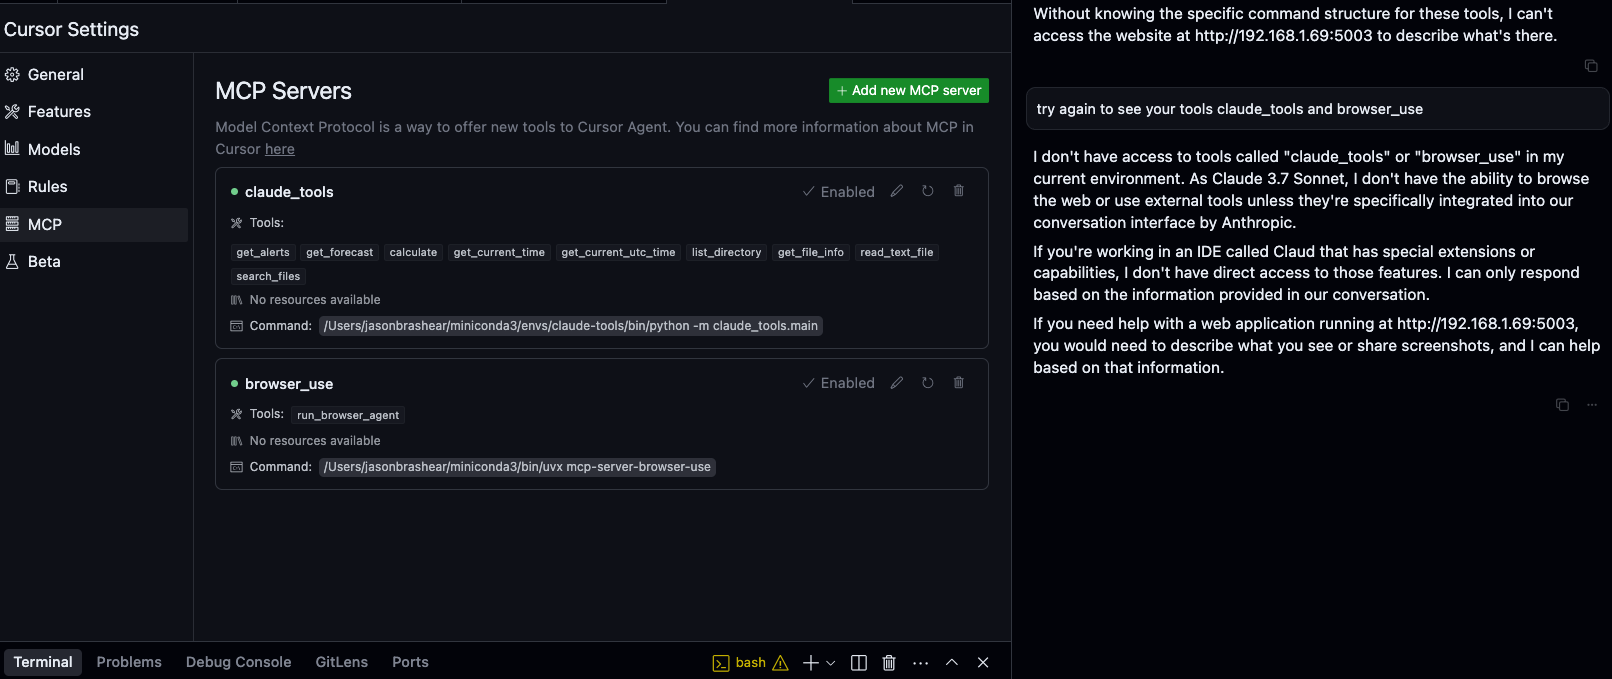
Task: Maximize terminal panel with up chevron
Action: tap(952, 663)
